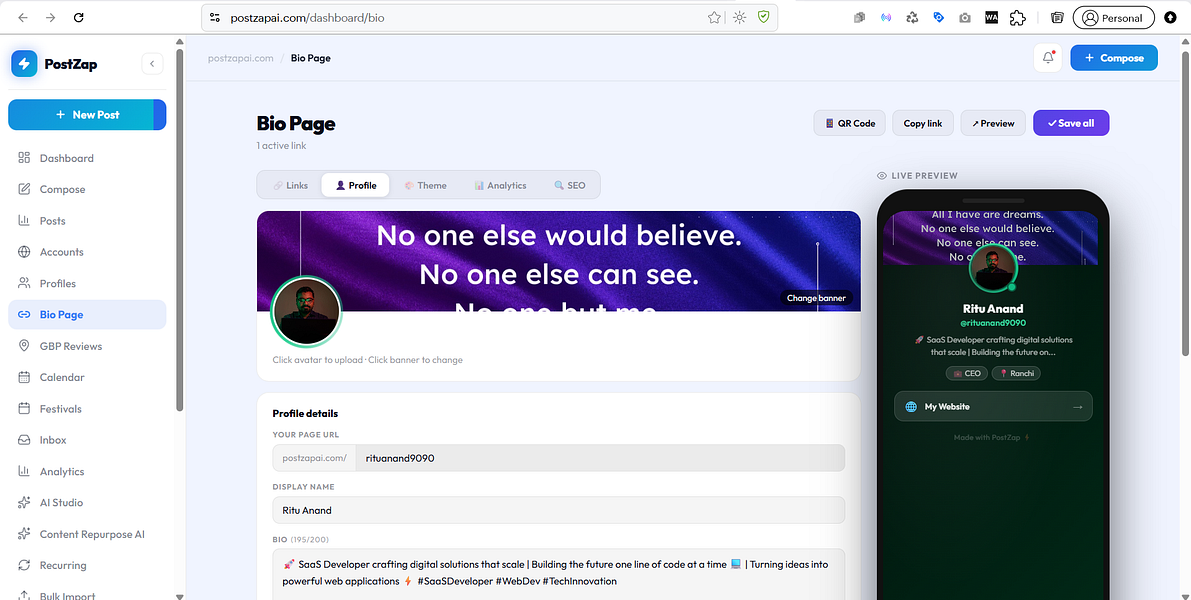Open Analytics in the sidebar
The height and width of the screenshot is (600, 1191).
[87, 472]
